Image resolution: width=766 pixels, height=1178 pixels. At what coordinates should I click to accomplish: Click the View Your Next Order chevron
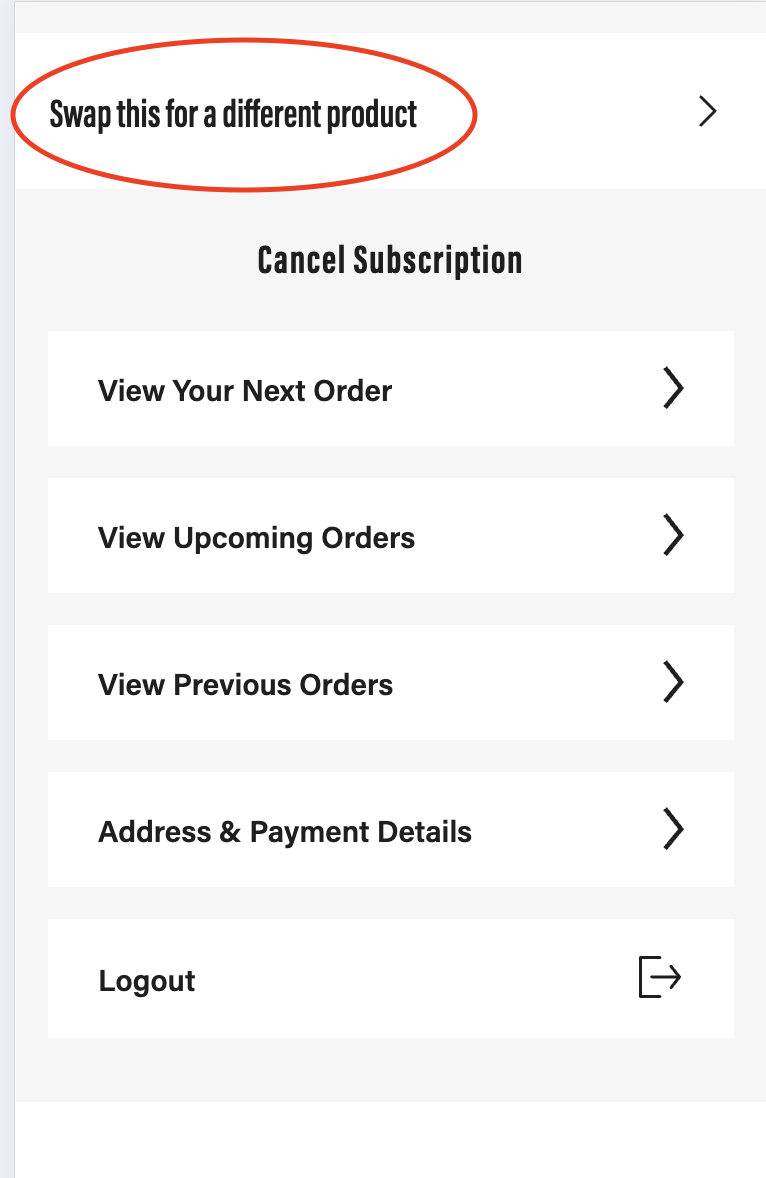pyautogui.click(x=674, y=388)
